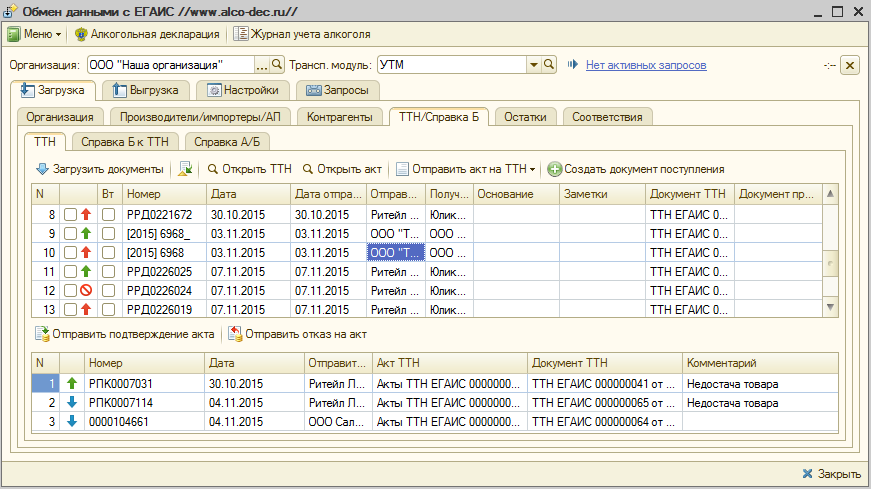Tick the first checkbox in row 8

click(70, 214)
